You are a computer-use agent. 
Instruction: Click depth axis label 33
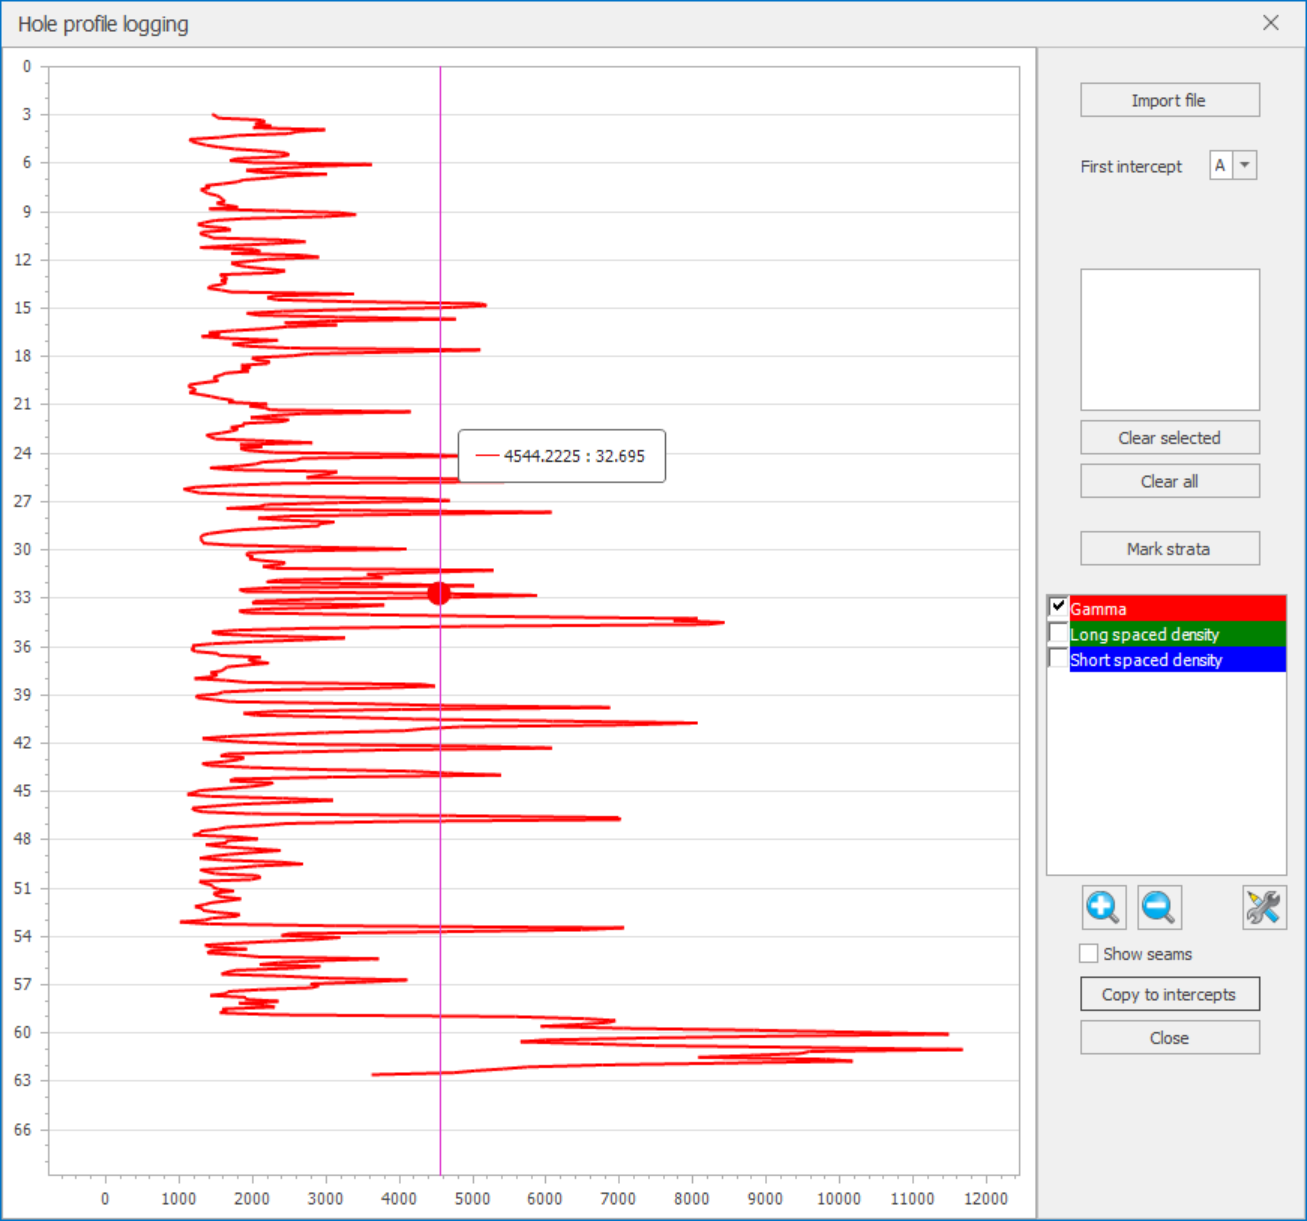pos(22,597)
